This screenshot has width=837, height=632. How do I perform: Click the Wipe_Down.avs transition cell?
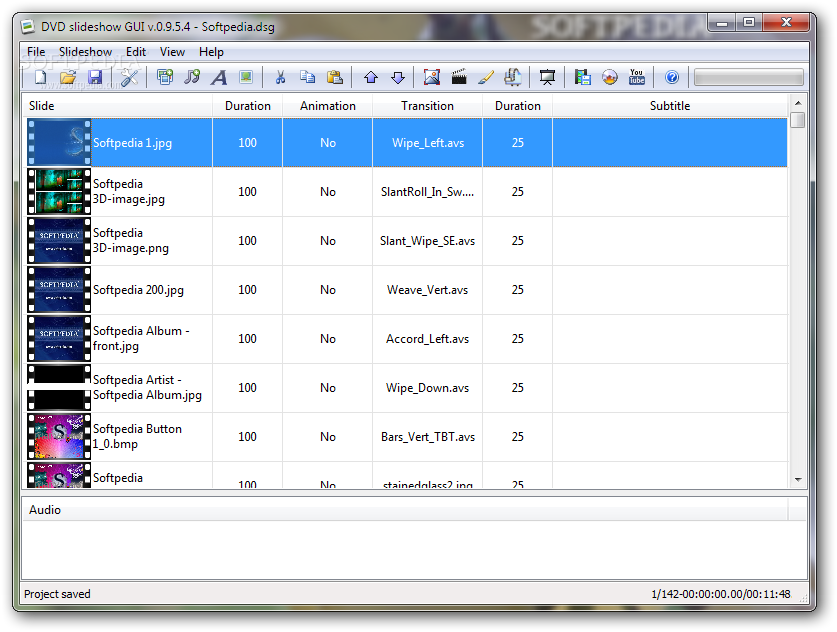(428, 388)
